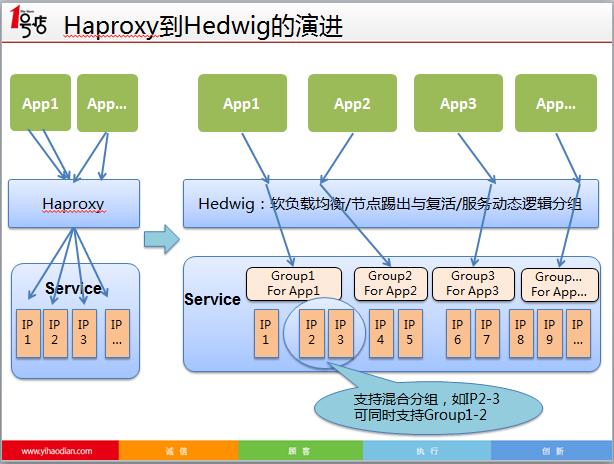Open the www.yihaodian.com footer link
Screen dimensions: 614x464
(57, 451)
